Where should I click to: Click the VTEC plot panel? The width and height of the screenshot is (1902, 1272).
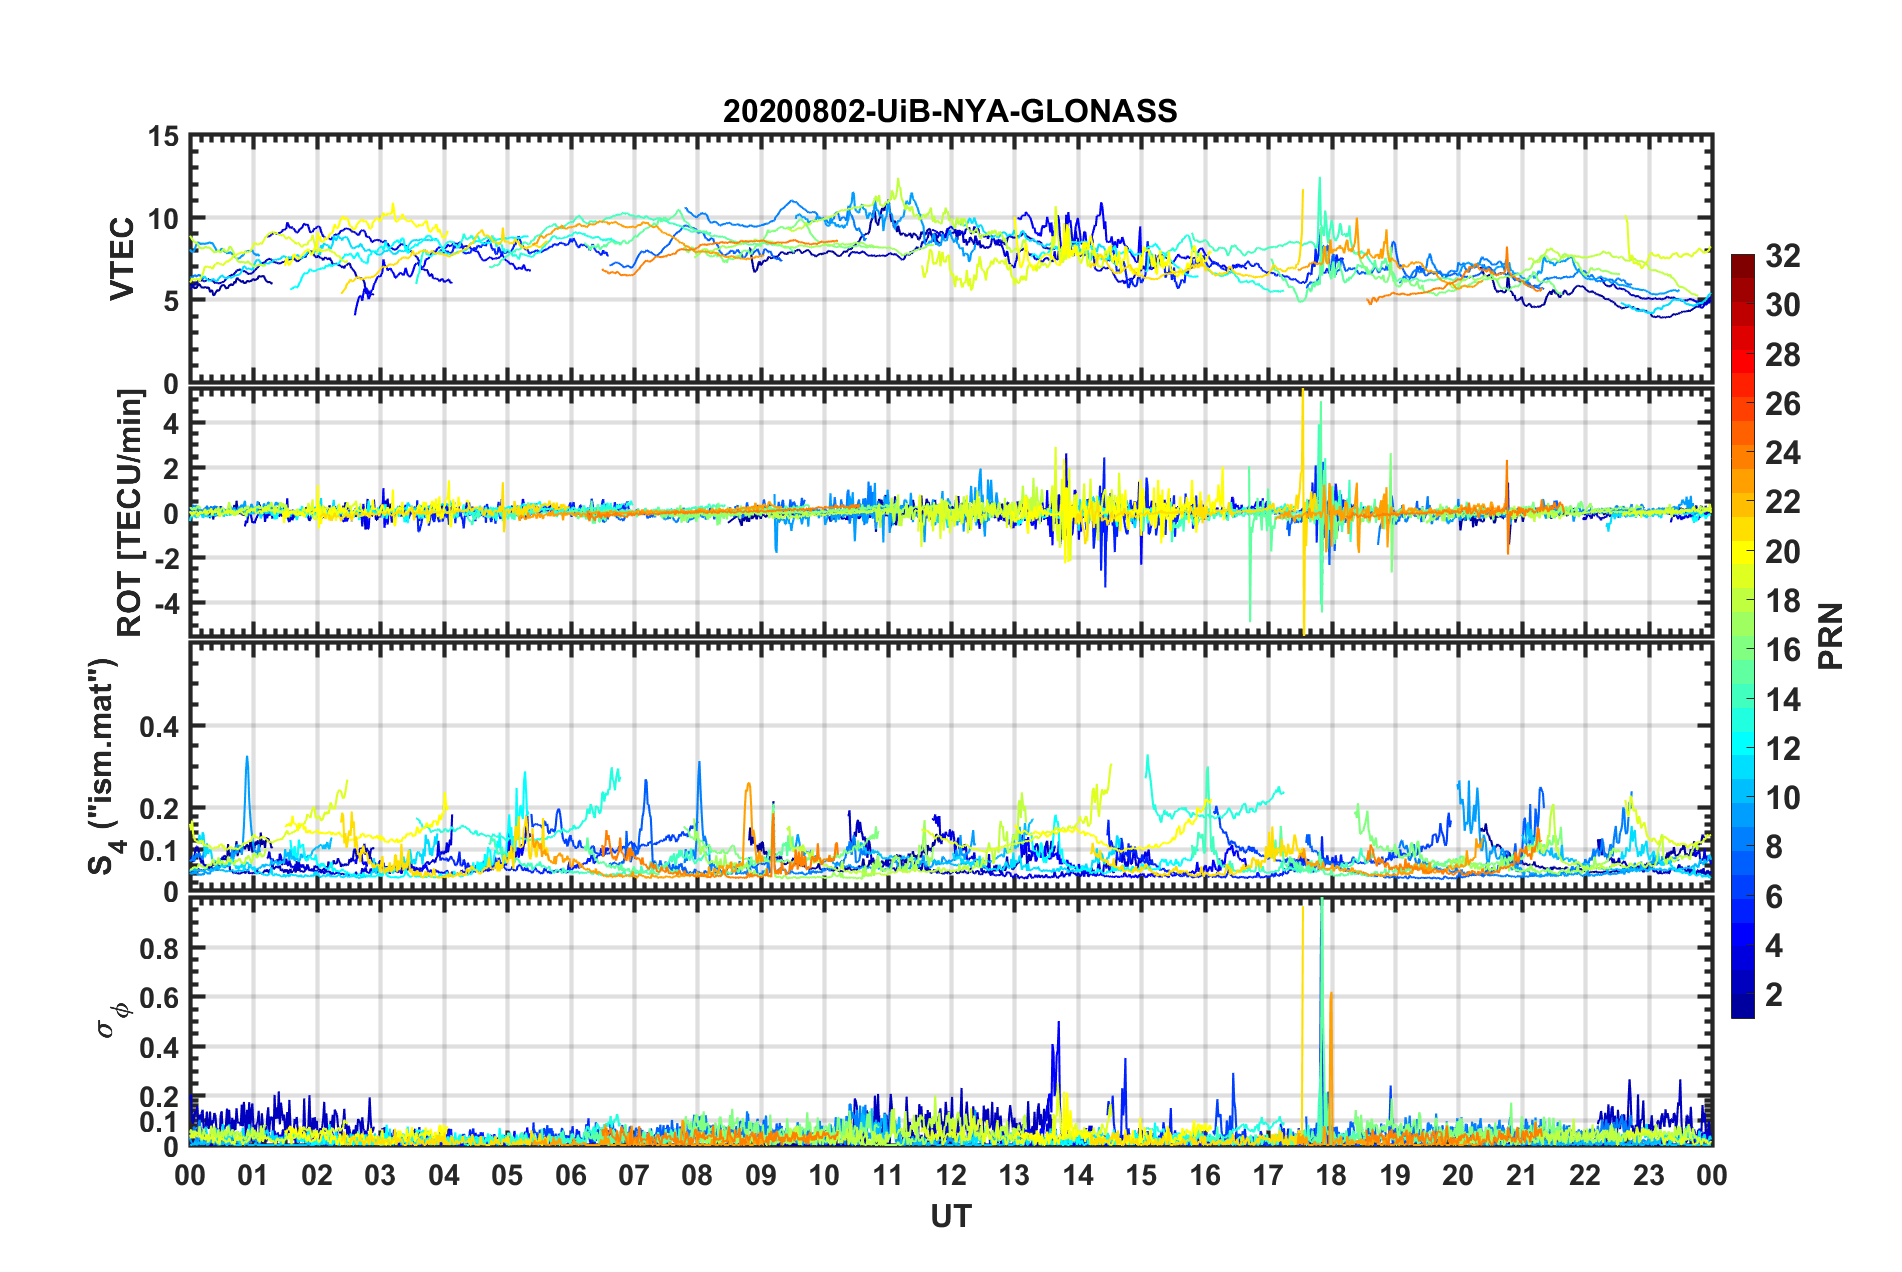(951, 259)
